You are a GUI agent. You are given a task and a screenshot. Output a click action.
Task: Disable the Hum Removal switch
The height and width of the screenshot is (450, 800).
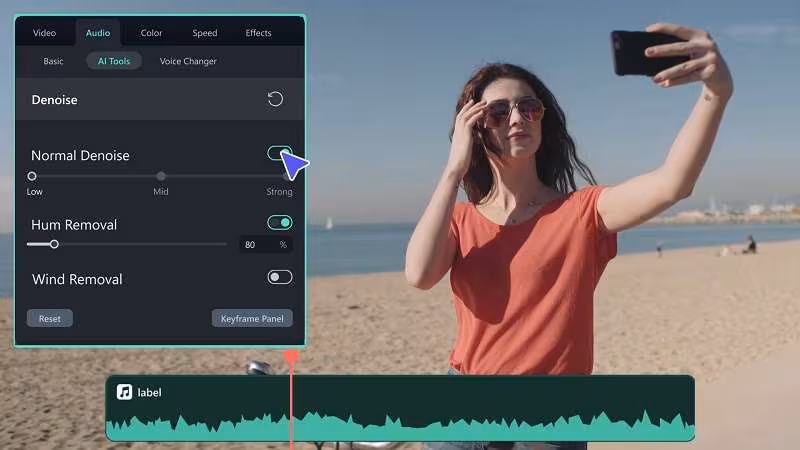[x=280, y=222]
